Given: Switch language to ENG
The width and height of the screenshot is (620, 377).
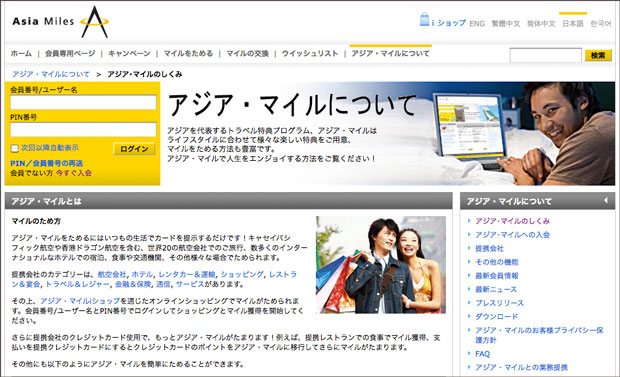Looking at the screenshot, I should coord(477,24).
